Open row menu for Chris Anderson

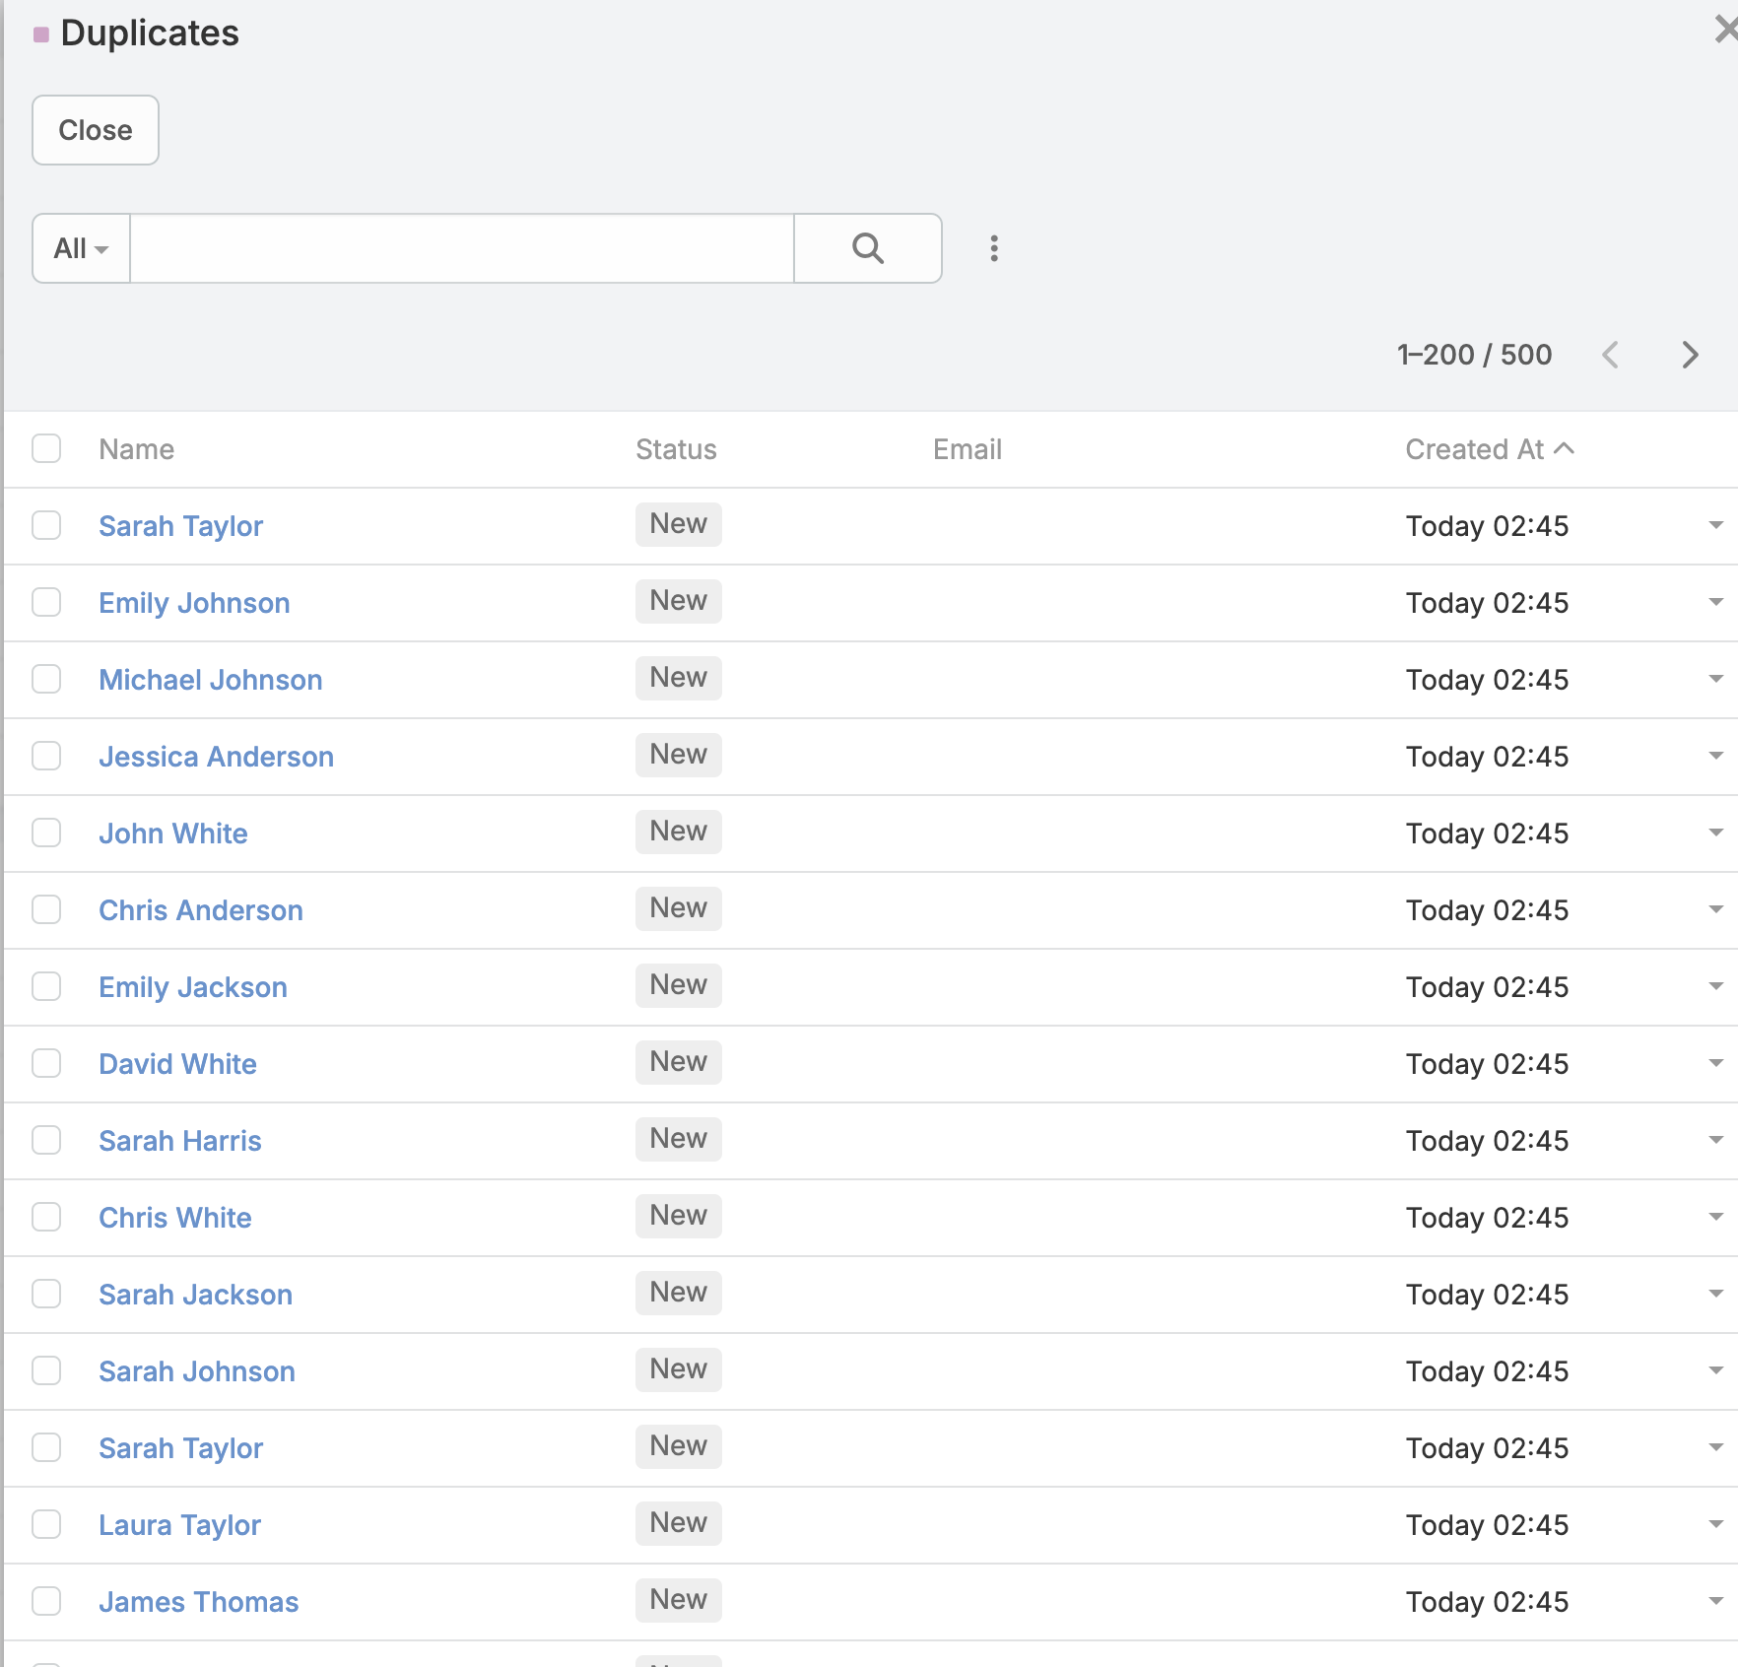click(x=1715, y=910)
